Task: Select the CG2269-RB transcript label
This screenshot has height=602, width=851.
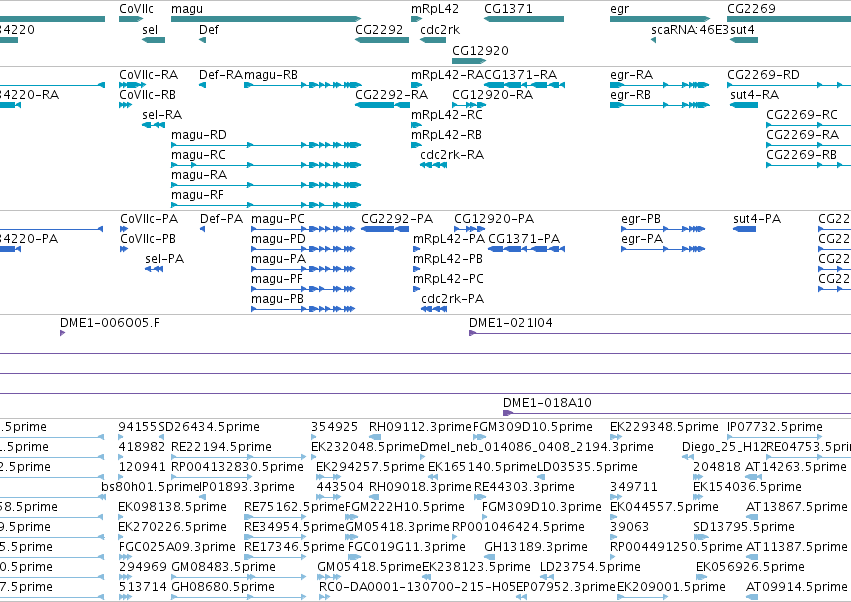Action: coord(802,155)
